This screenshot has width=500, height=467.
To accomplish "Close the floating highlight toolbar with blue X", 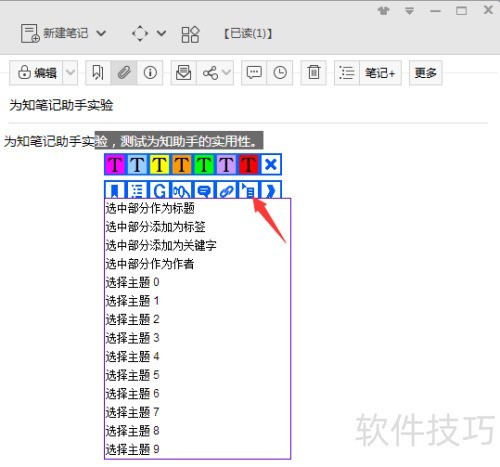I will coord(271,164).
